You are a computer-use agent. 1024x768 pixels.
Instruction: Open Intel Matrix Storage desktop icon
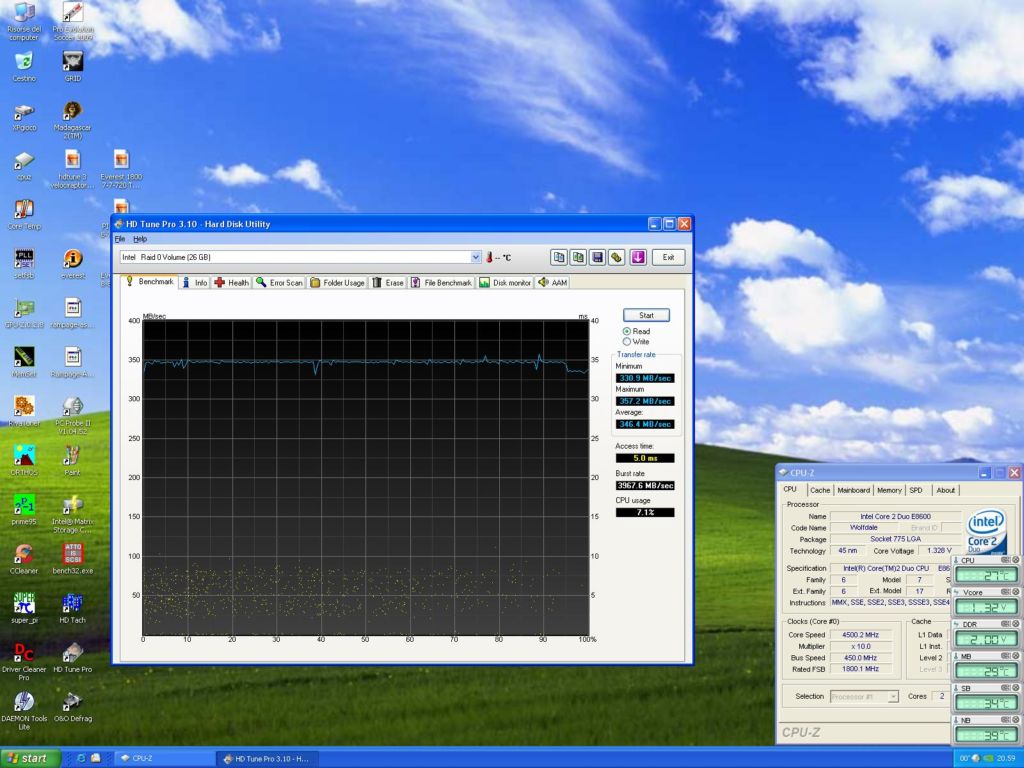tap(72, 514)
